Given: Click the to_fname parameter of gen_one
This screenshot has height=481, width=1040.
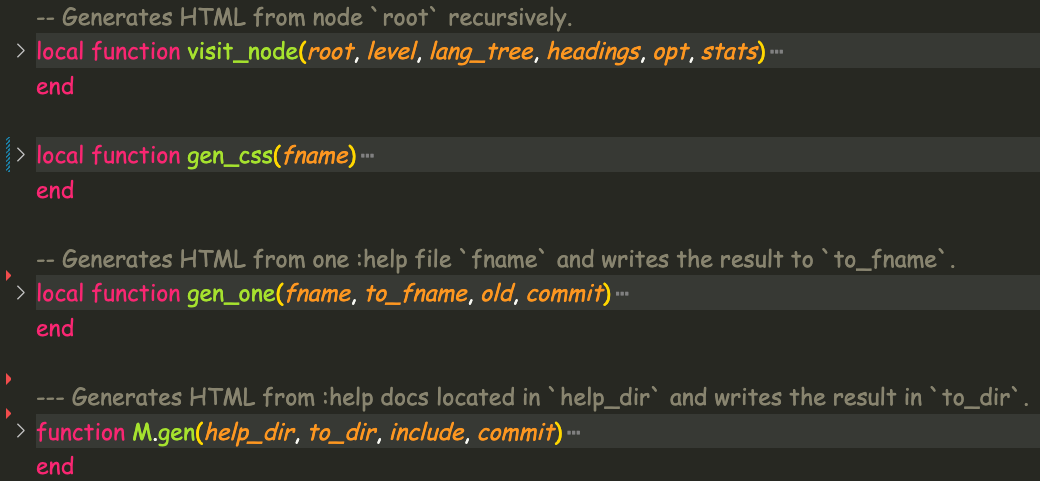Looking at the screenshot, I should [x=416, y=294].
